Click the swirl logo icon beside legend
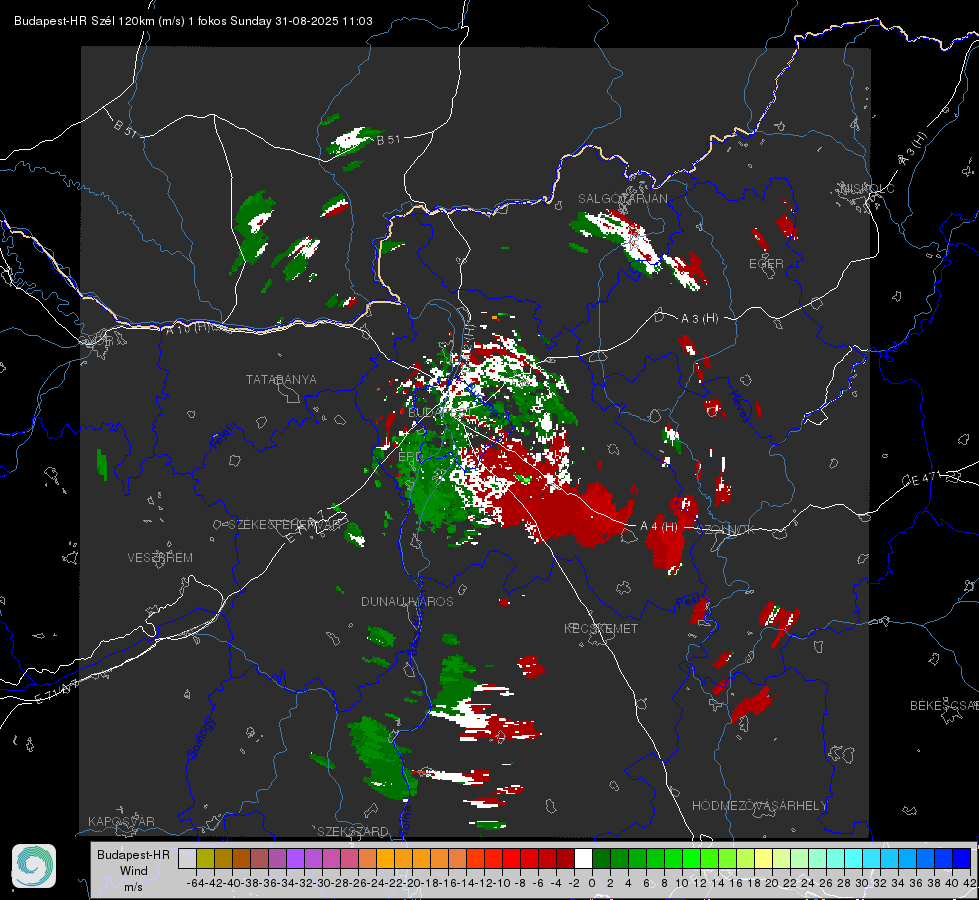This screenshot has width=979, height=900. 34,866
